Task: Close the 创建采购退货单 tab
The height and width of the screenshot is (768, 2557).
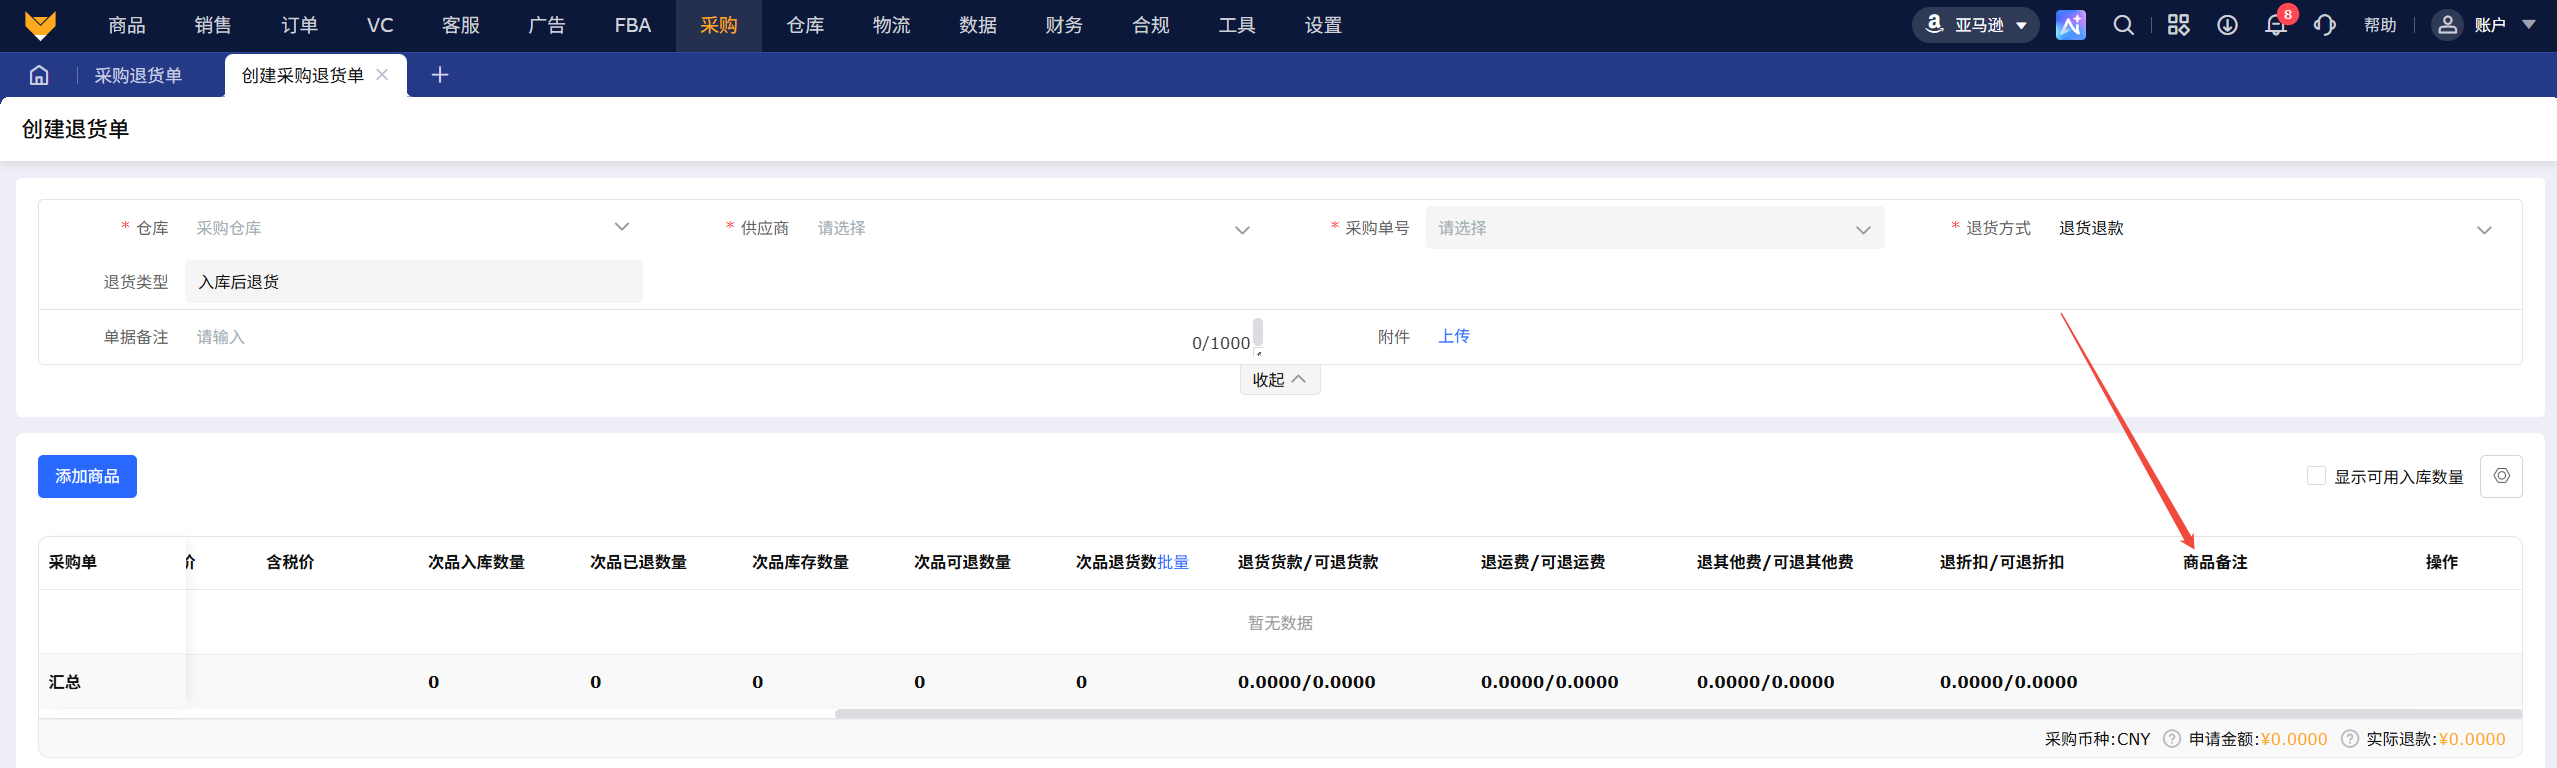Action: (x=382, y=75)
